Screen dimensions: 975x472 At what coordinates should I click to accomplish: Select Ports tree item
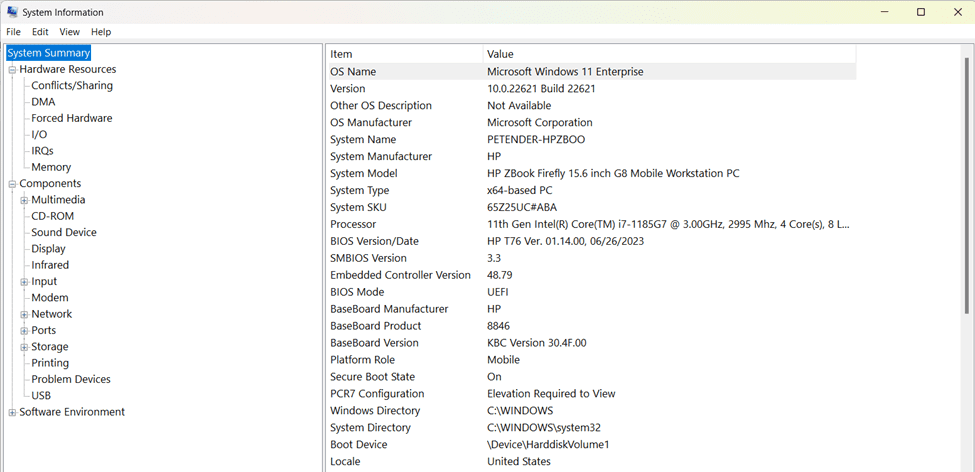tap(44, 330)
